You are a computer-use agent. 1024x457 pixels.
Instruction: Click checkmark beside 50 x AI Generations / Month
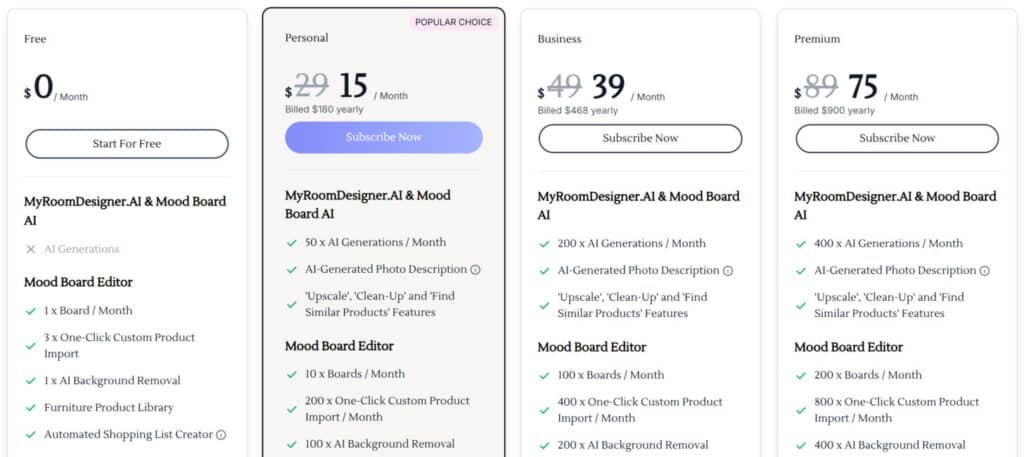pos(292,242)
